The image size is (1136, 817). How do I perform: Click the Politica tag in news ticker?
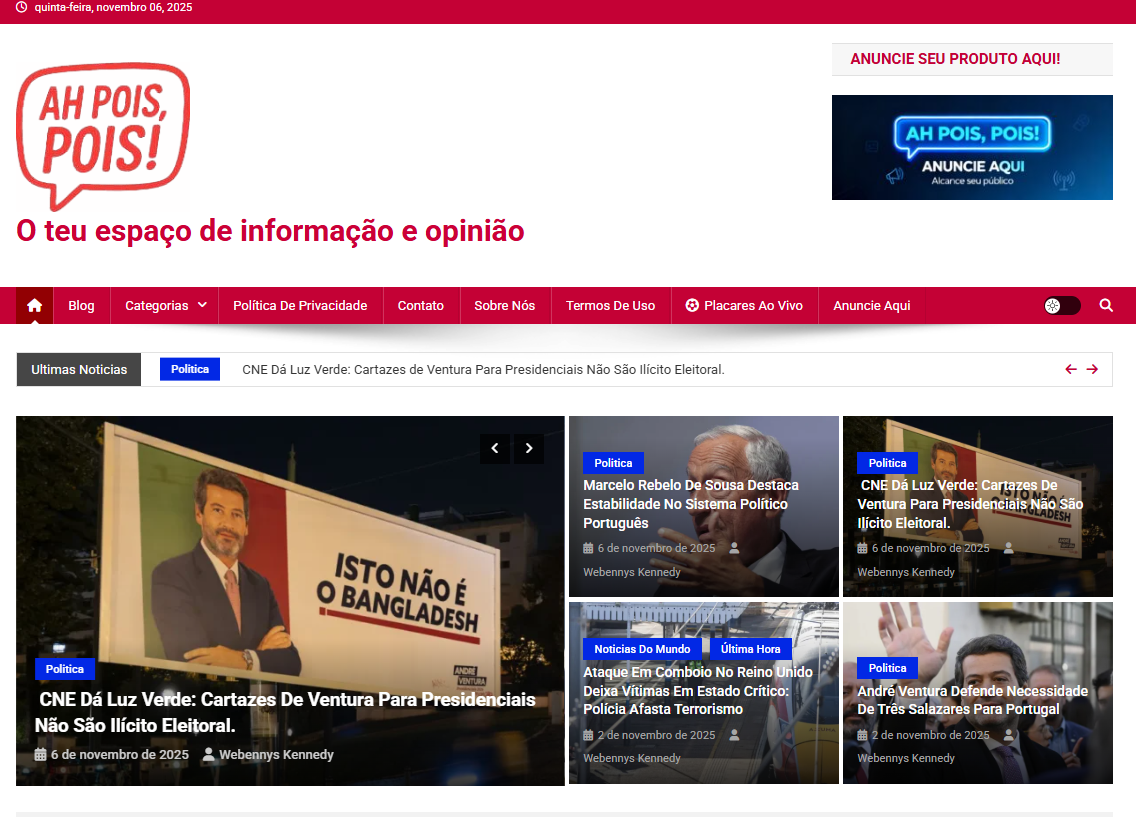(190, 369)
